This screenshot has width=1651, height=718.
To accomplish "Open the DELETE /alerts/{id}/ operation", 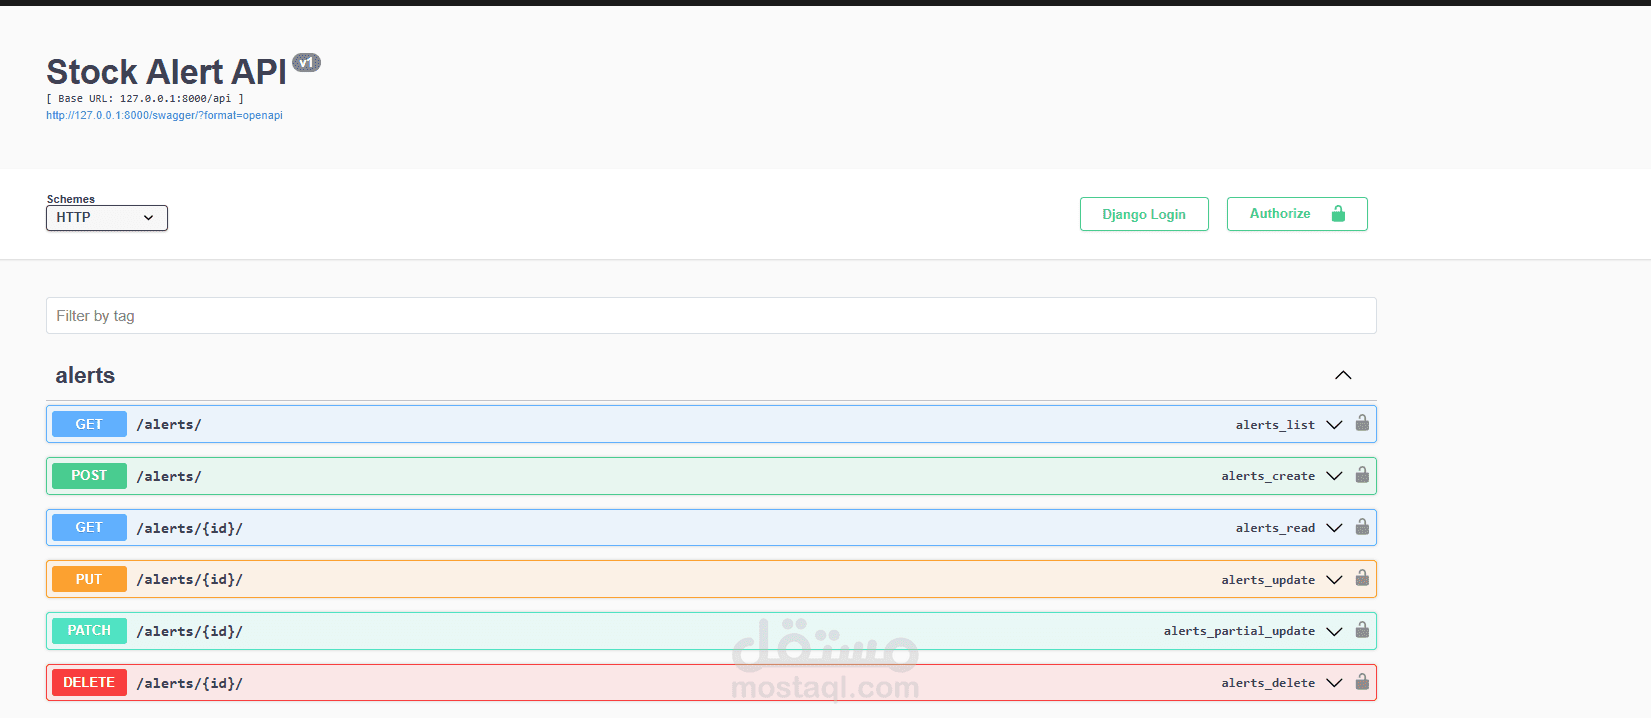I will point(711,683).
